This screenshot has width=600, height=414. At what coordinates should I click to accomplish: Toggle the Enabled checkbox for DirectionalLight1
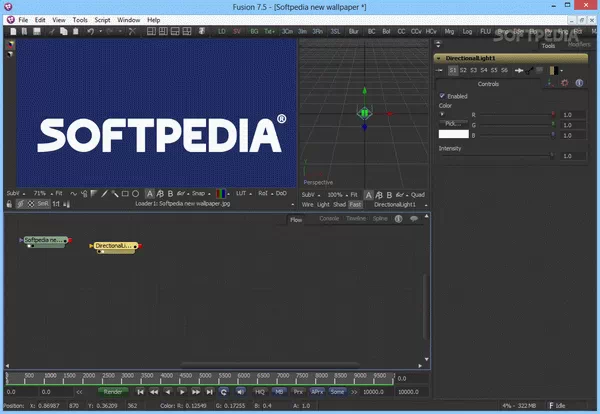tap(444, 96)
